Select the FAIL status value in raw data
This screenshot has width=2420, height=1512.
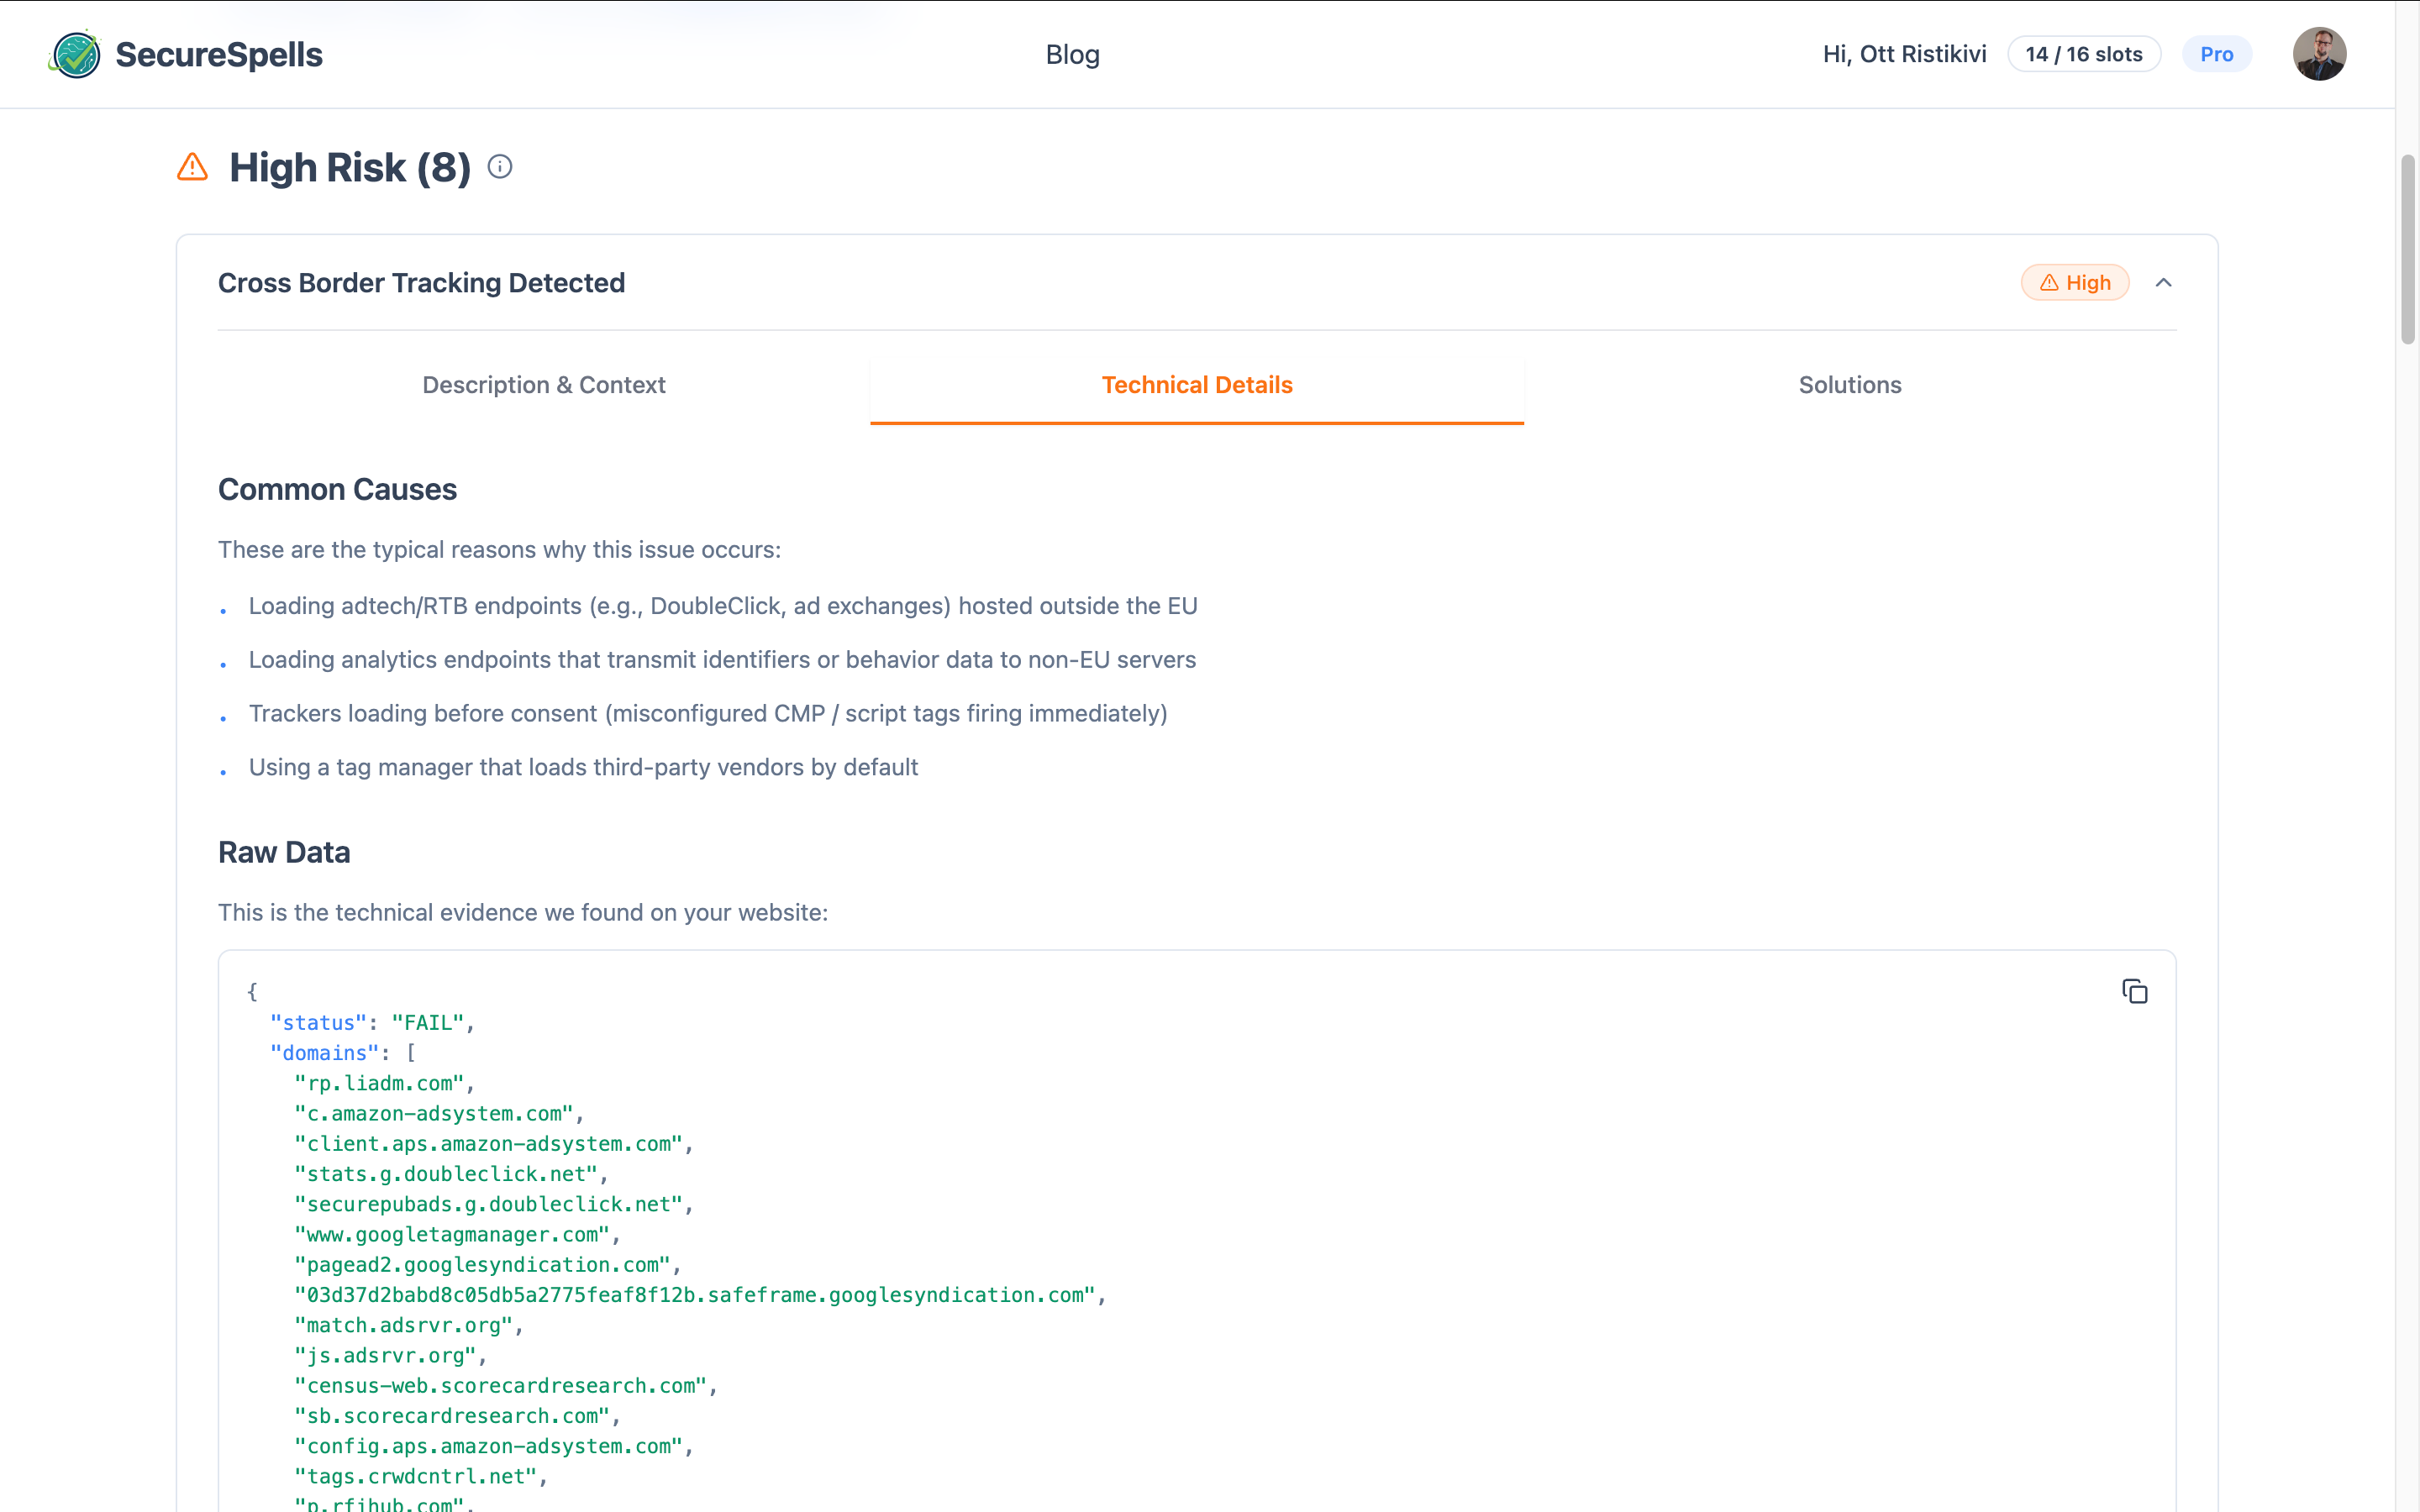(430, 1022)
